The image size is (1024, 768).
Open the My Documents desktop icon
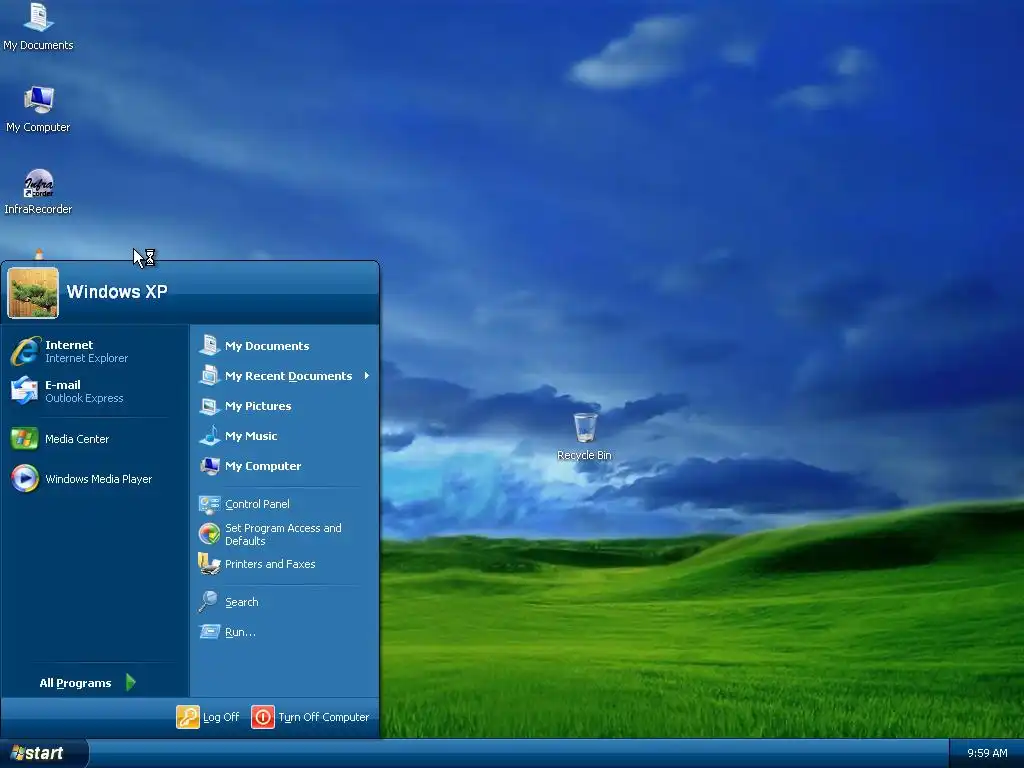38,26
